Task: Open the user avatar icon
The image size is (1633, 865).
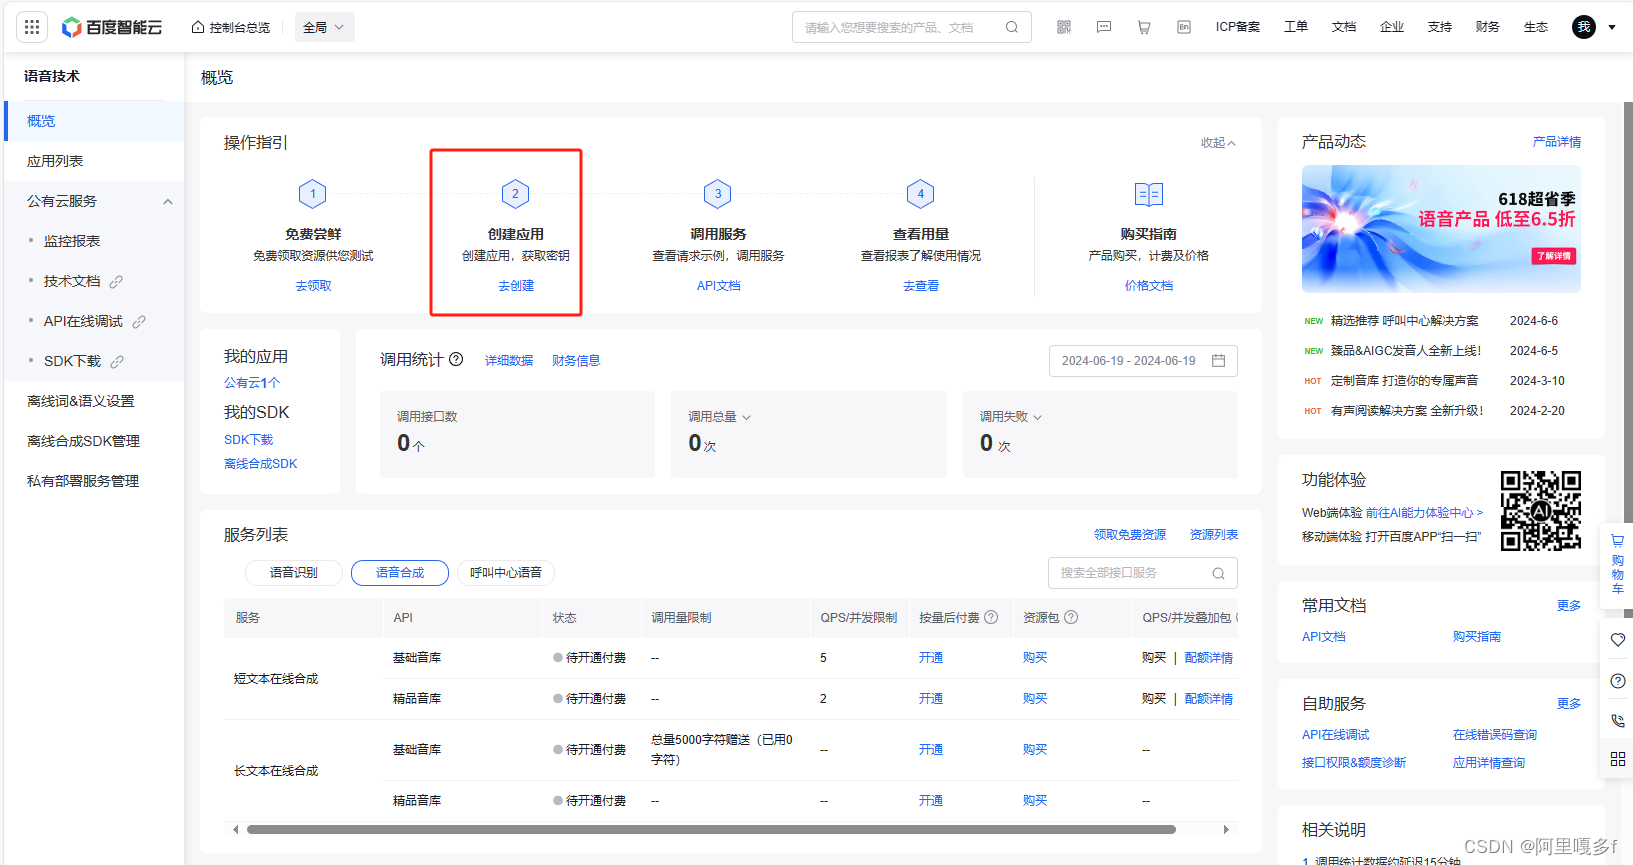Action: tap(1584, 27)
